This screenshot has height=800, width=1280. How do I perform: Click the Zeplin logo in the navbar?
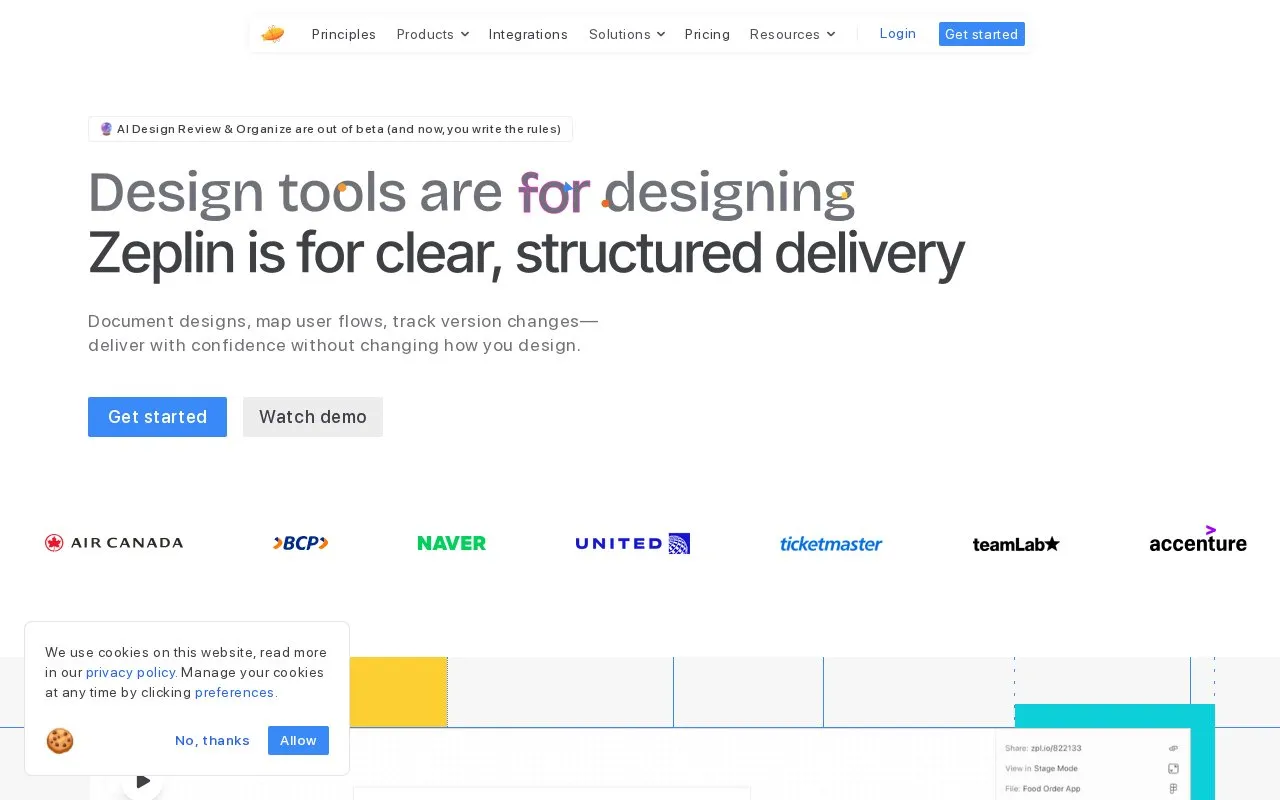[x=273, y=34]
